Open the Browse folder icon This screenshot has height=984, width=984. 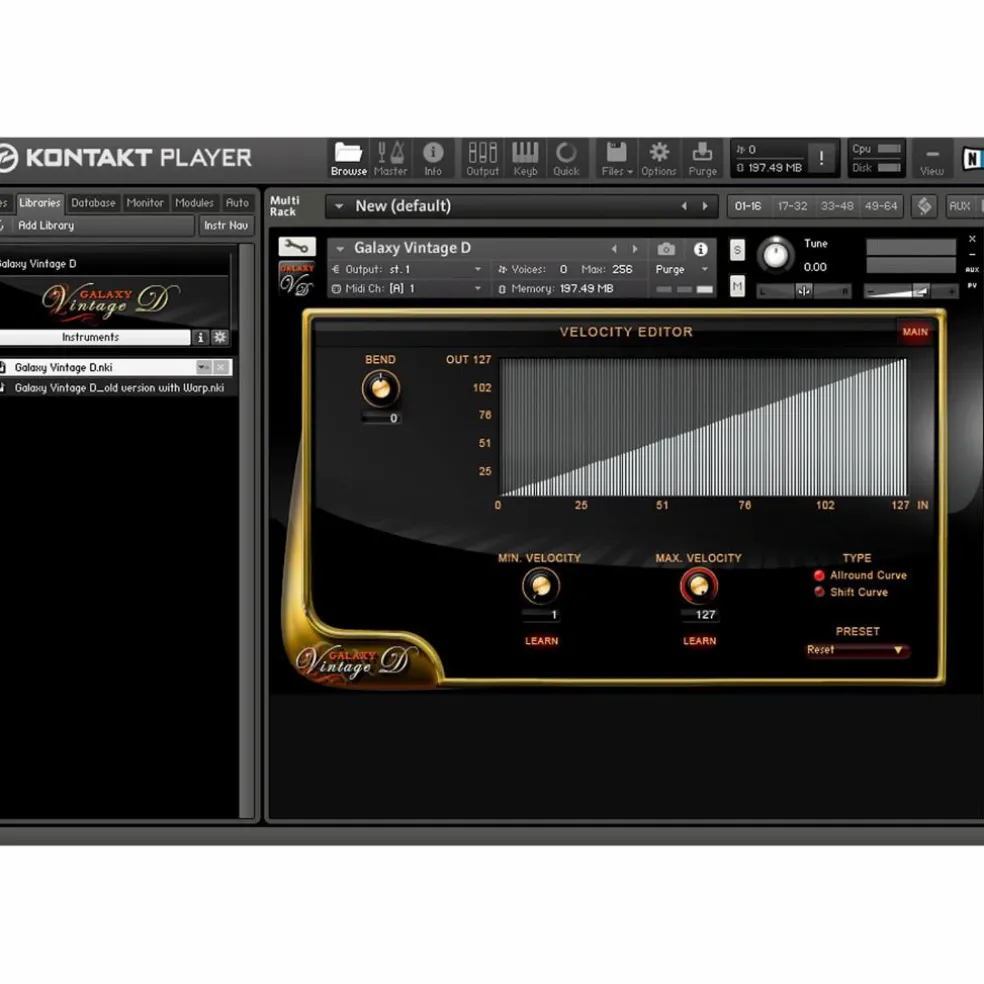coord(348,158)
